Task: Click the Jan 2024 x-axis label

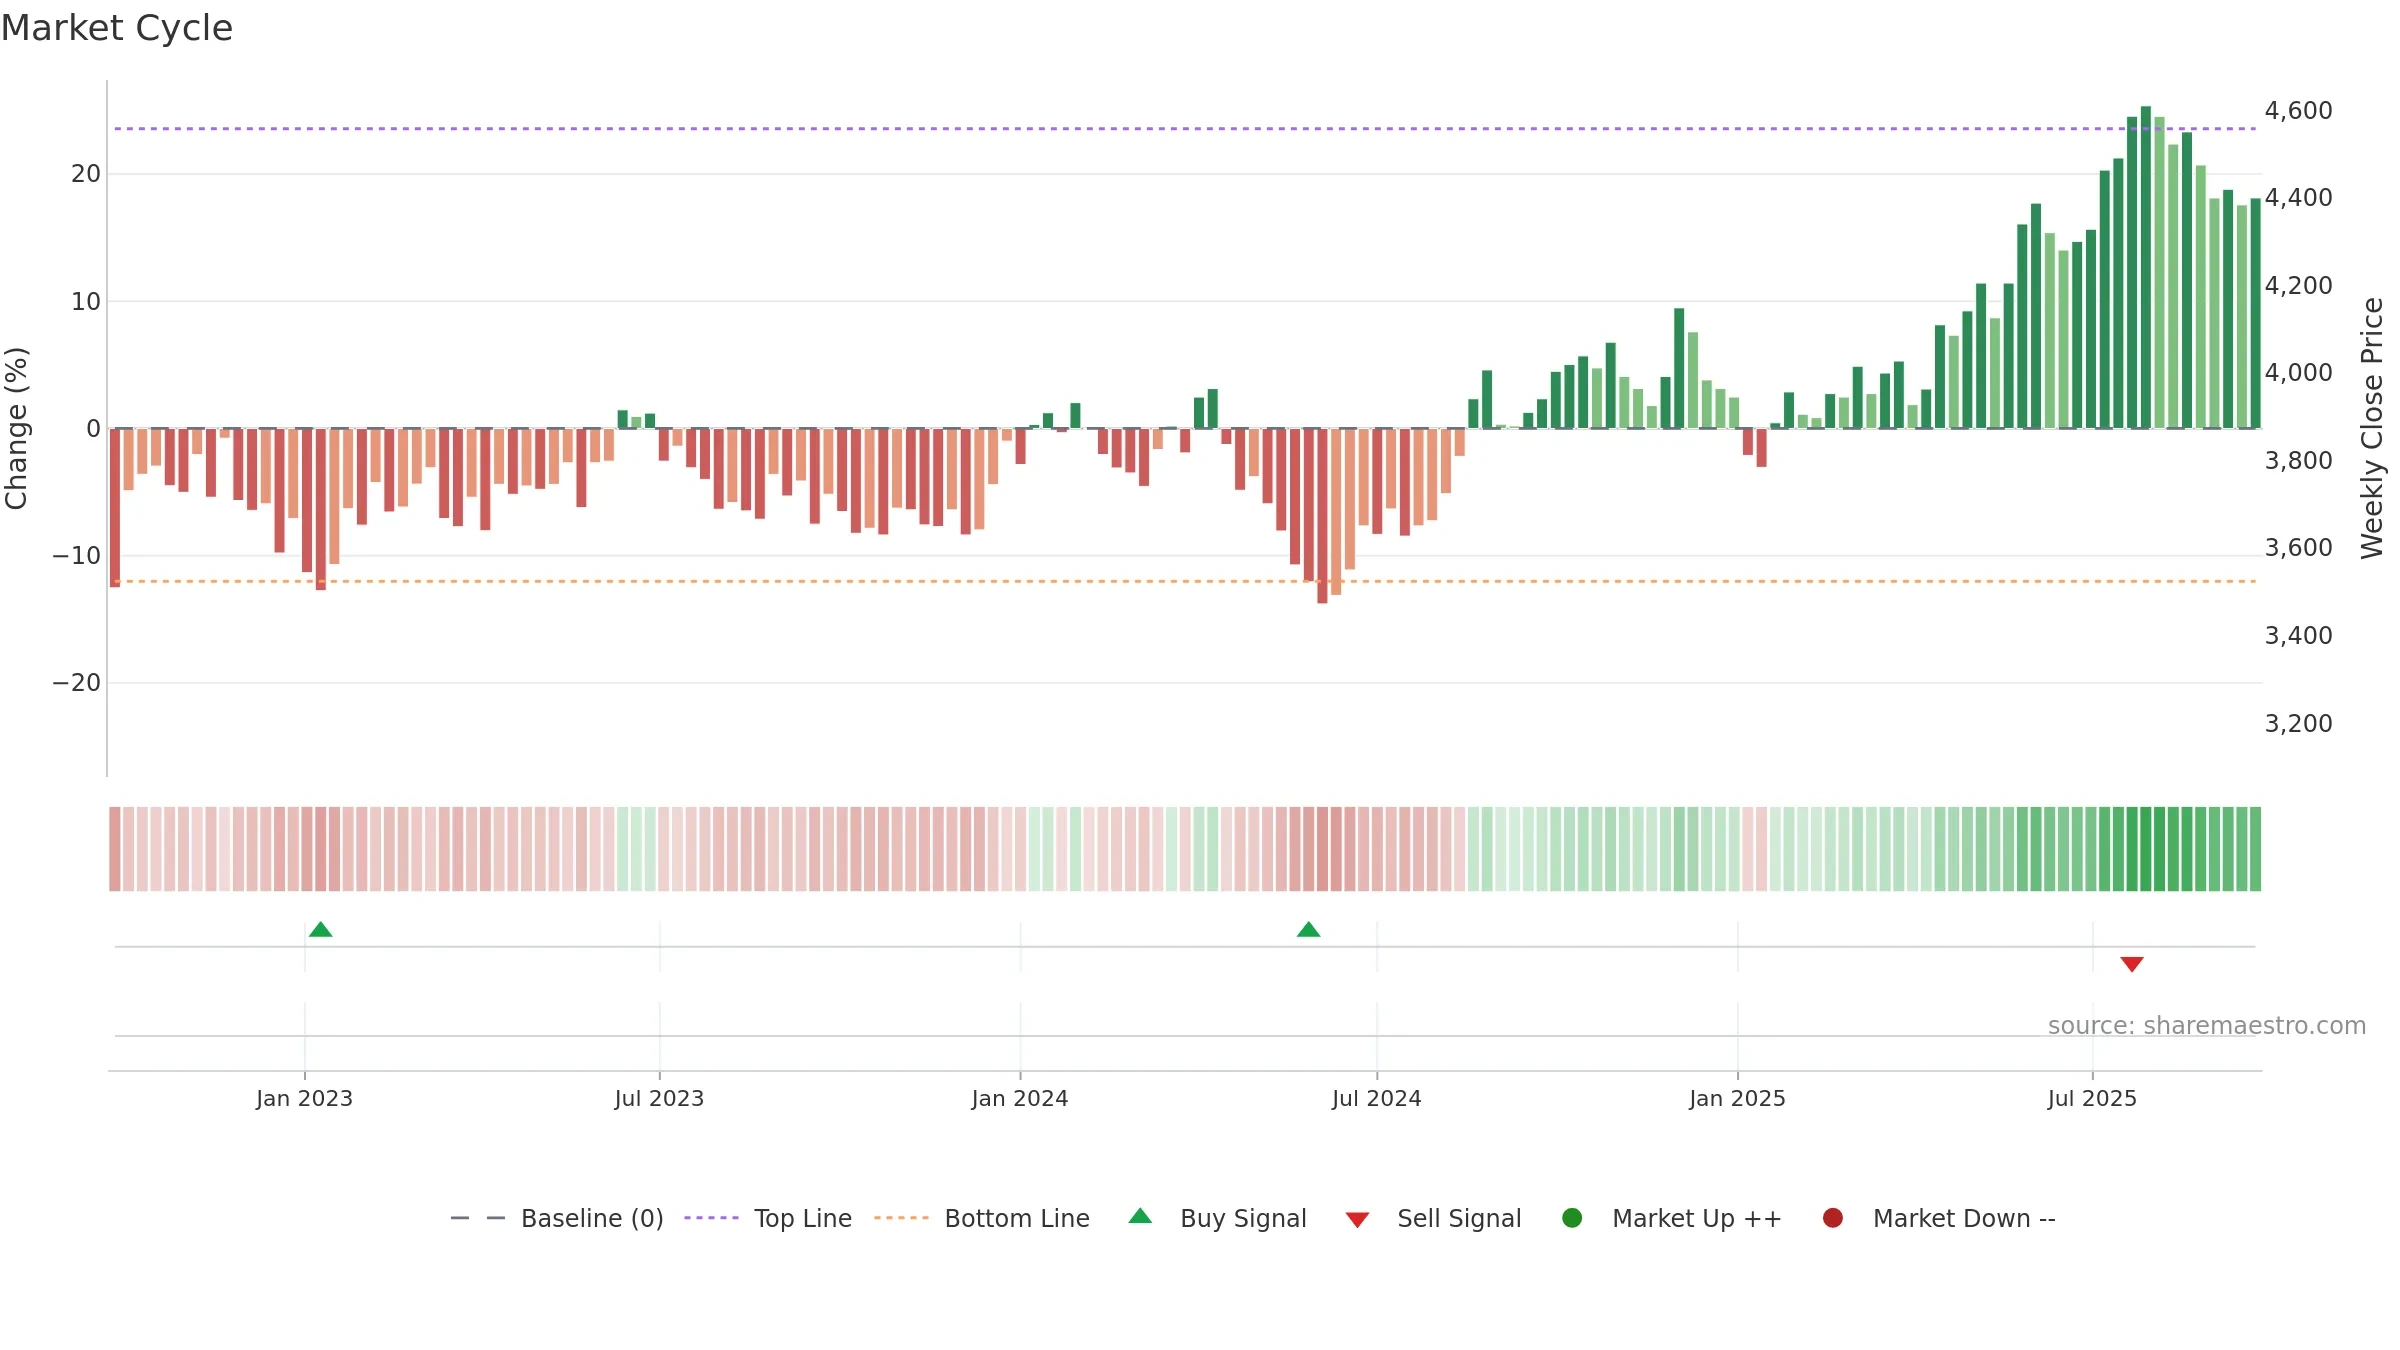Action: pyautogui.click(x=1020, y=1099)
